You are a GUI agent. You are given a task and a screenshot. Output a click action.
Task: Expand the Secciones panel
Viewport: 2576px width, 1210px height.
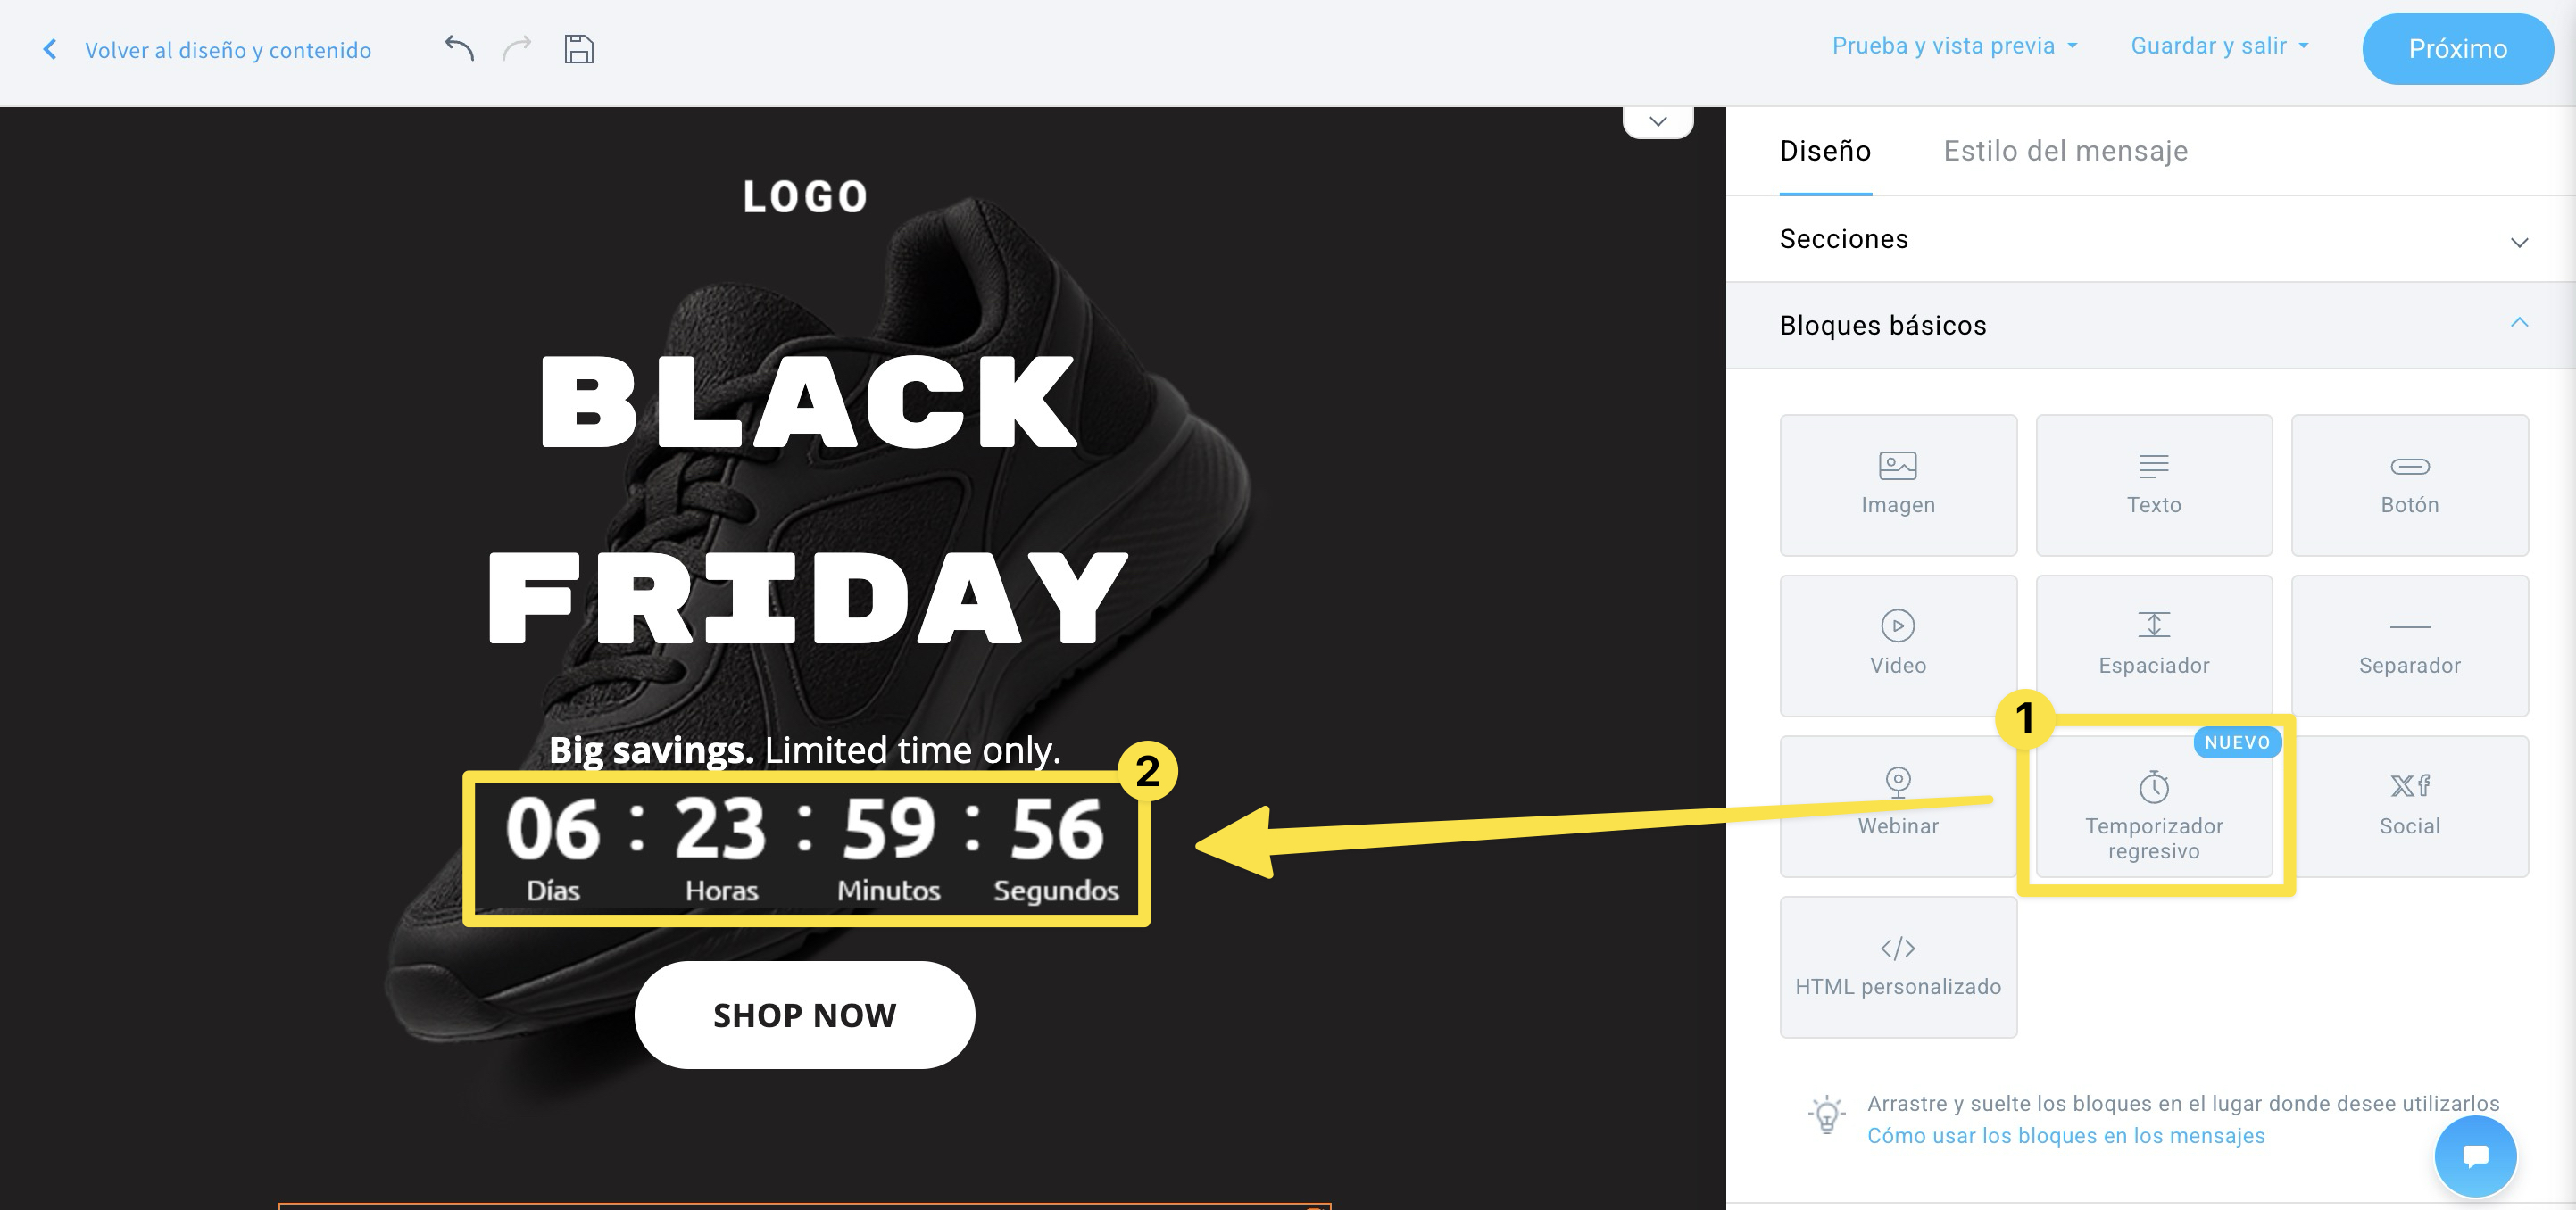click(2519, 241)
